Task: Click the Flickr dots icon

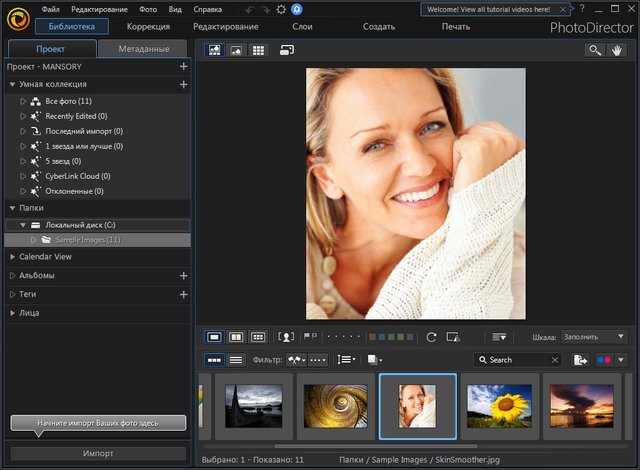Action: click(604, 360)
